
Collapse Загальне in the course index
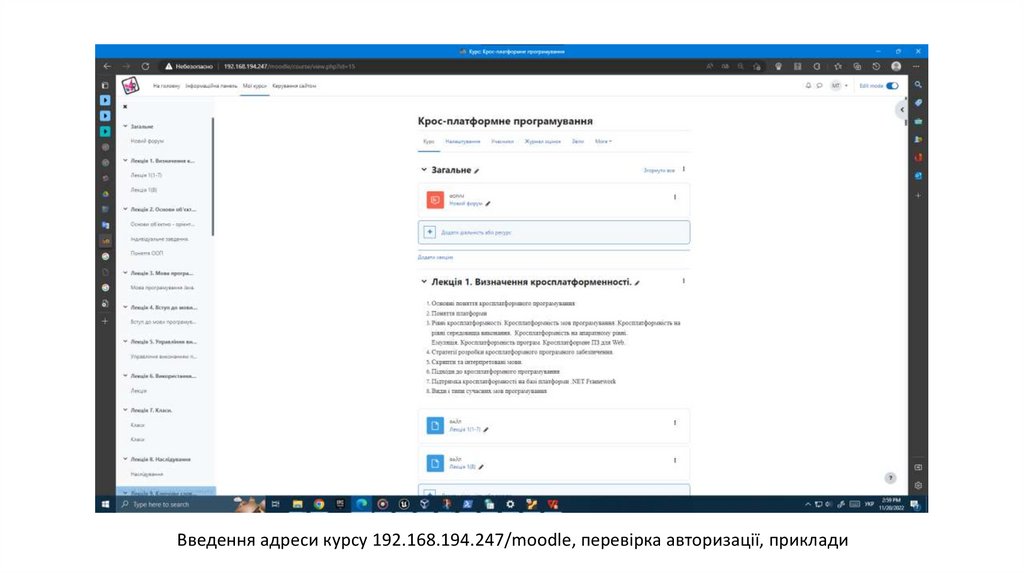tap(125, 126)
